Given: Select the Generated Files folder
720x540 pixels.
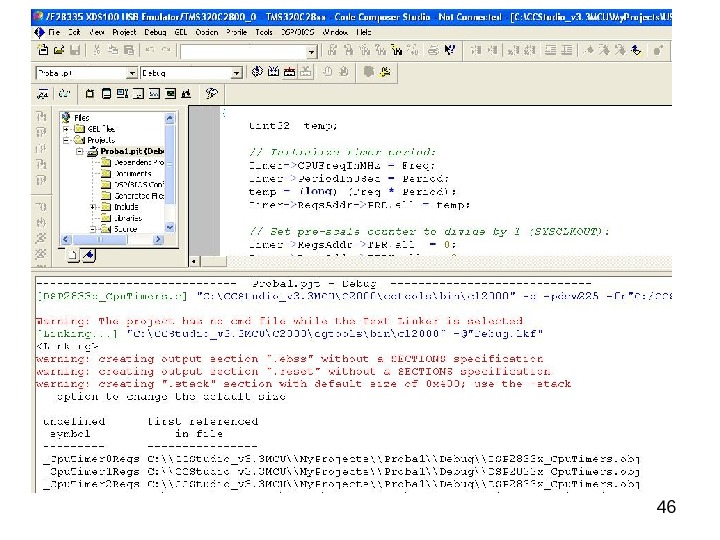Looking at the screenshot, I should point(139,196).
